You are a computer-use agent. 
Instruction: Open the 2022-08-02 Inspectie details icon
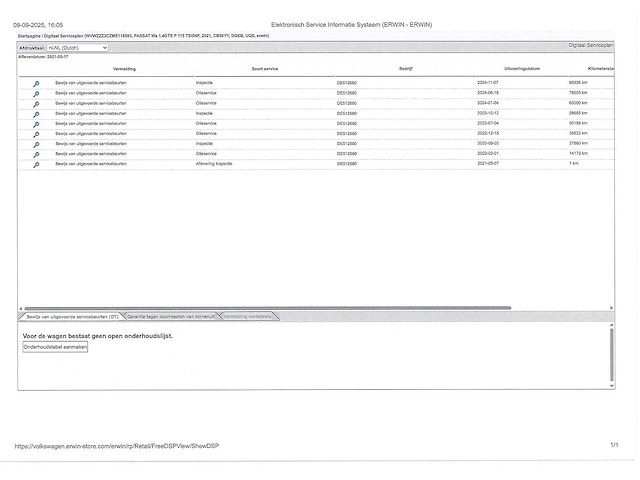pos(36,144)
